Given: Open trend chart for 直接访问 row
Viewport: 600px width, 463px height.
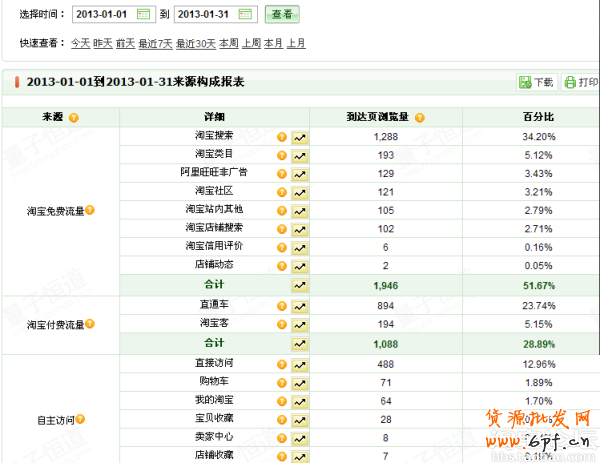Looking at the screenshot, I should click(x=299, y=363).
